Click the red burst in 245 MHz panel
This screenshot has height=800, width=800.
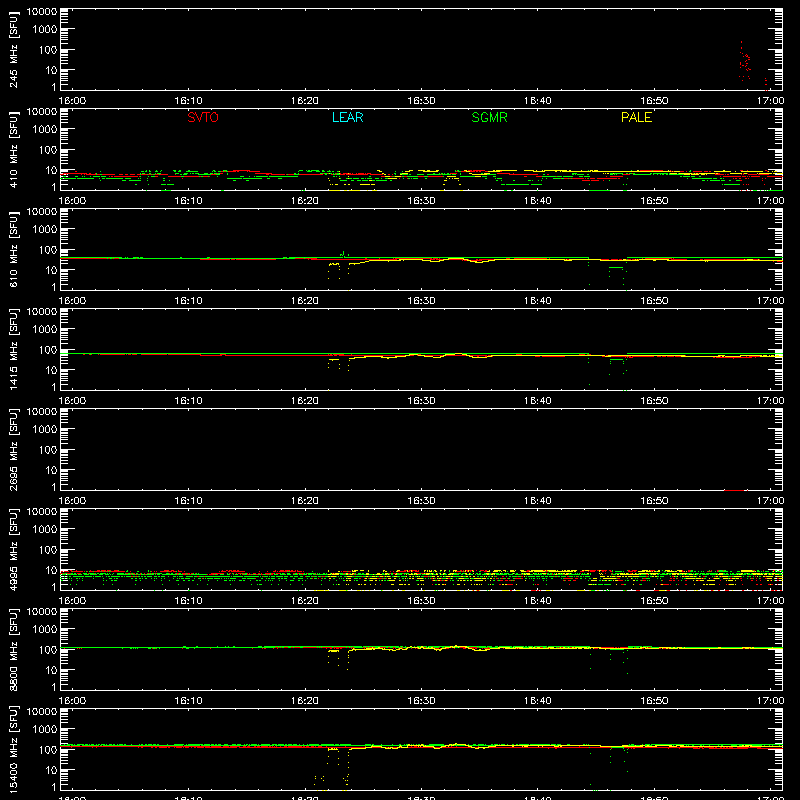click(x=745, y=62)
